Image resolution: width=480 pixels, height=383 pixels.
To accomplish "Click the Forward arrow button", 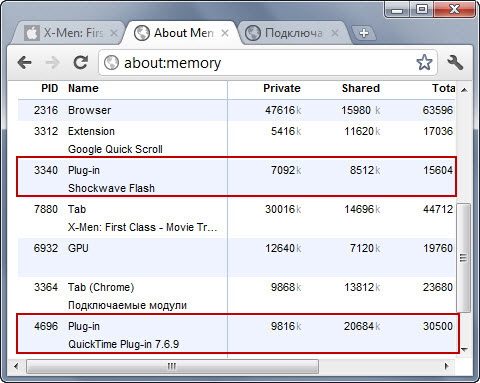I will 52,62.
